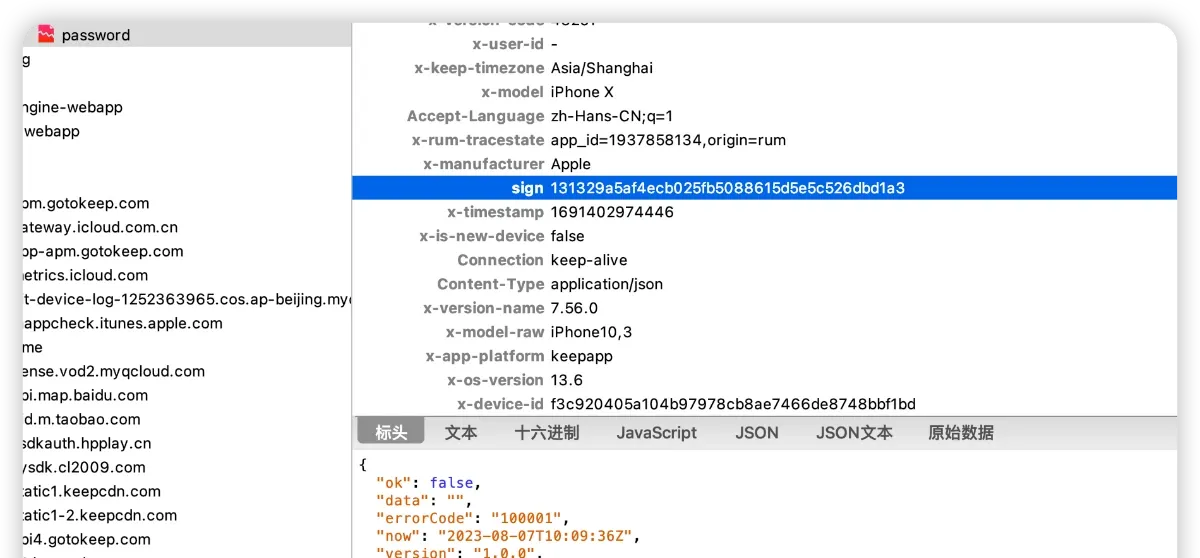The height and width of the screenshot is (558, 1200).
Task: Click the x-model iPhone X value
Action: (x=582, y=92)
